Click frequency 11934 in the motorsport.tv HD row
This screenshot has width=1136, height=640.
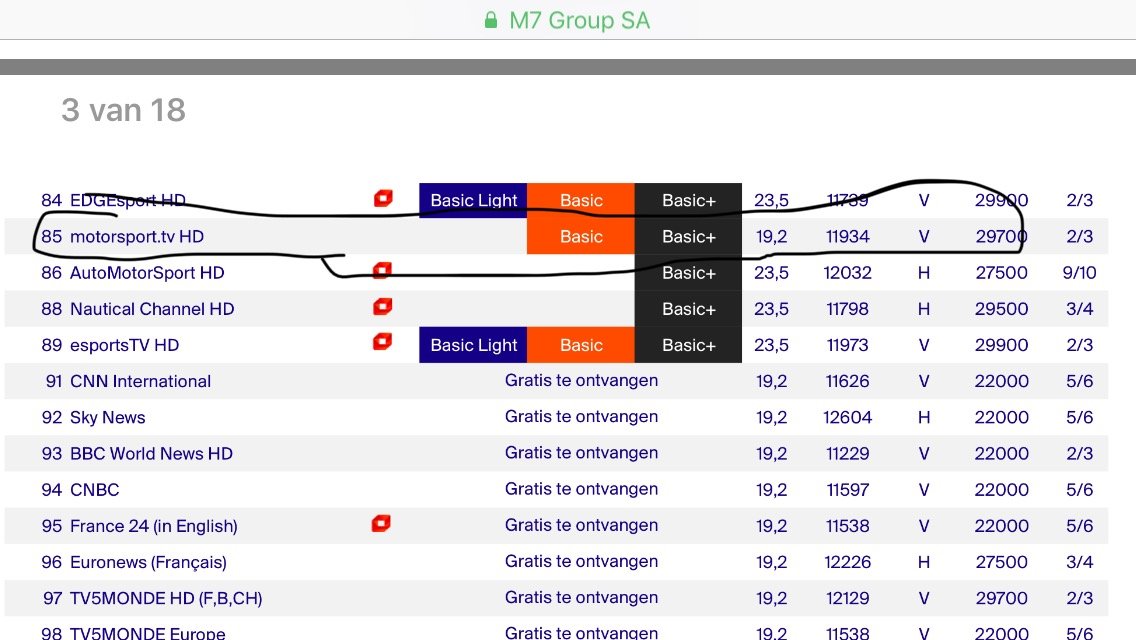[x=848, y=236]
